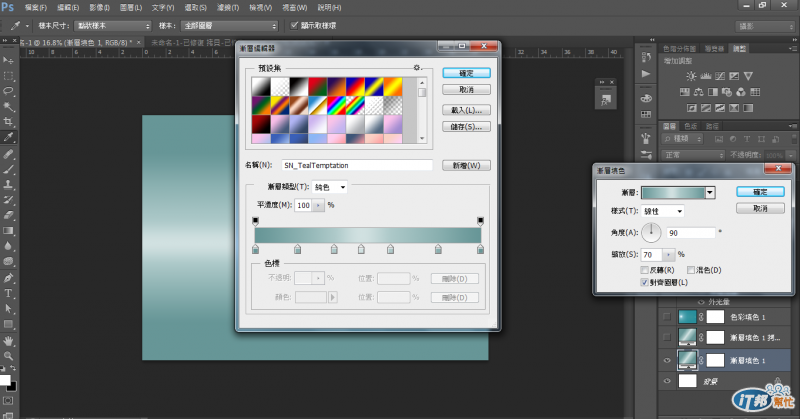This screenshot has width=800, height=419.
Task: Toggle the layer filter on/off switch
Action: pos(794,139)
